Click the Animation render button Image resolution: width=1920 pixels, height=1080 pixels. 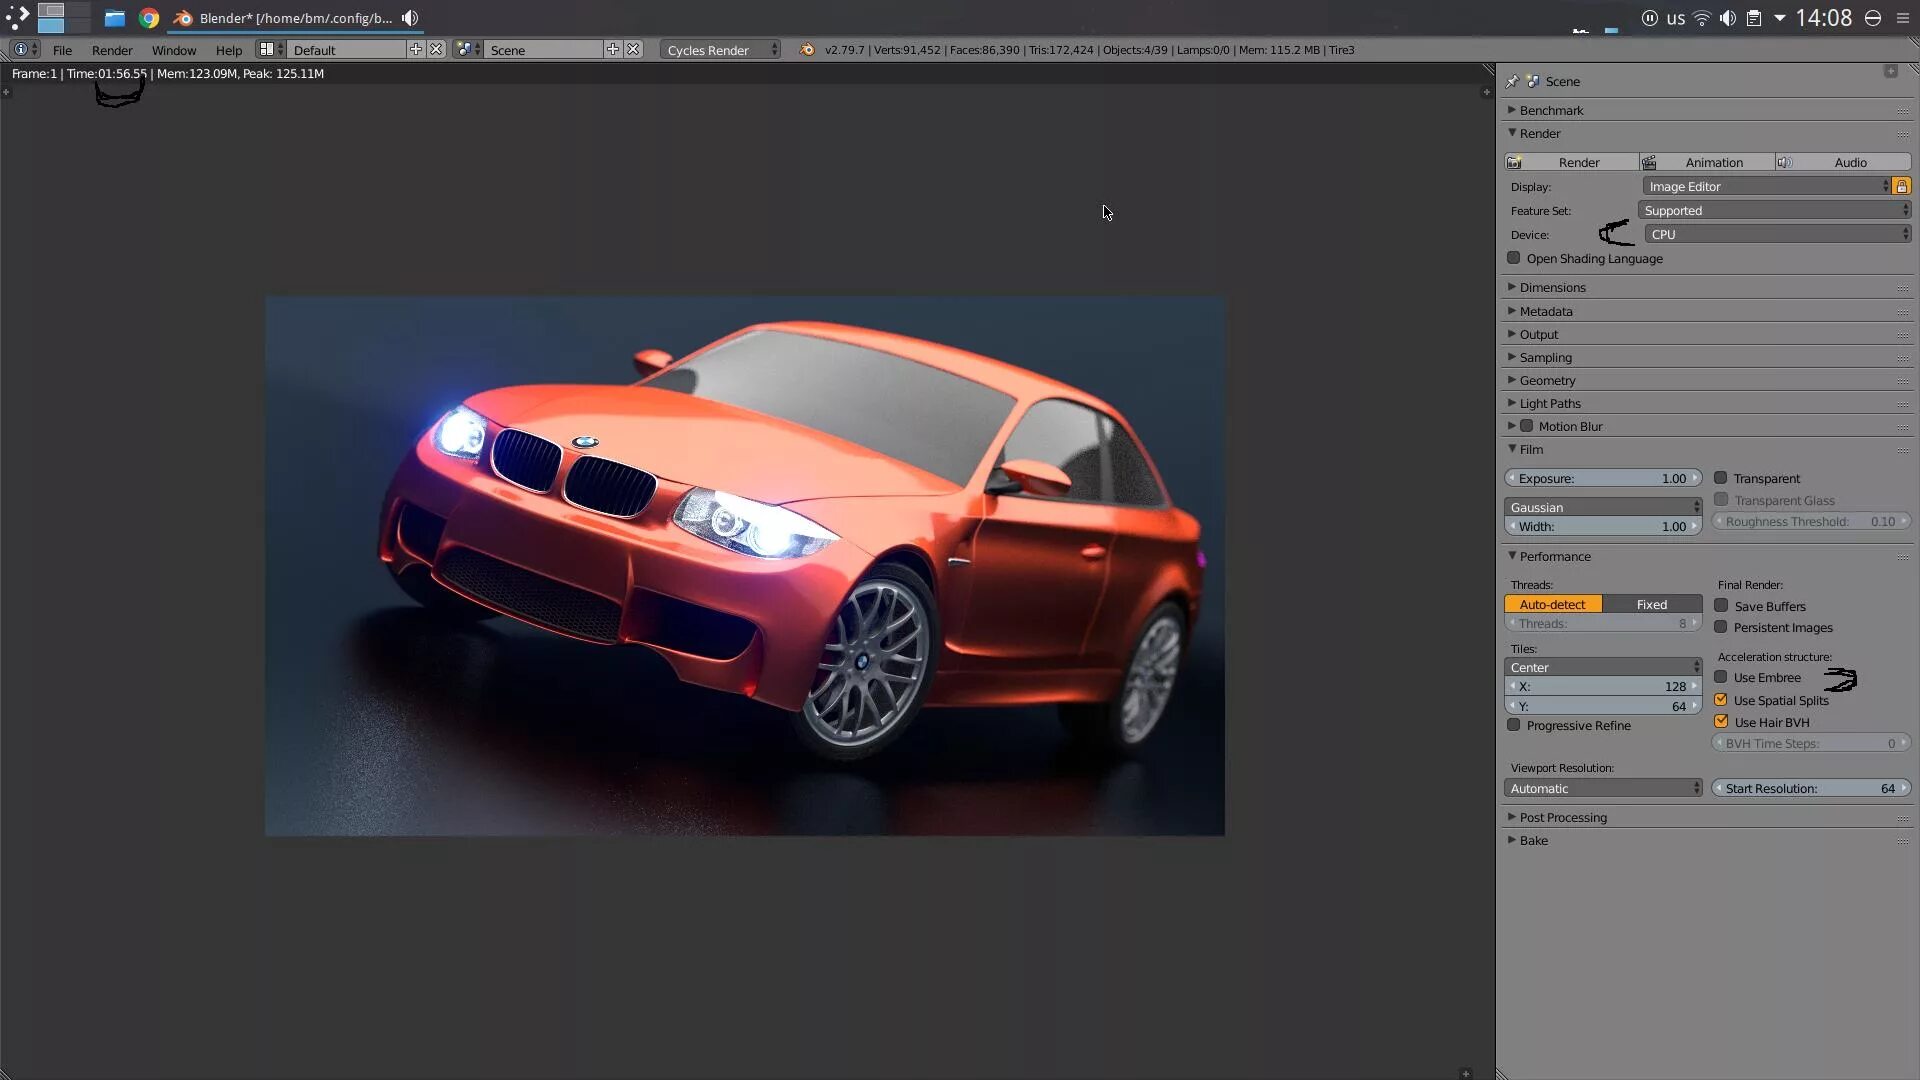pos(1707,162)
